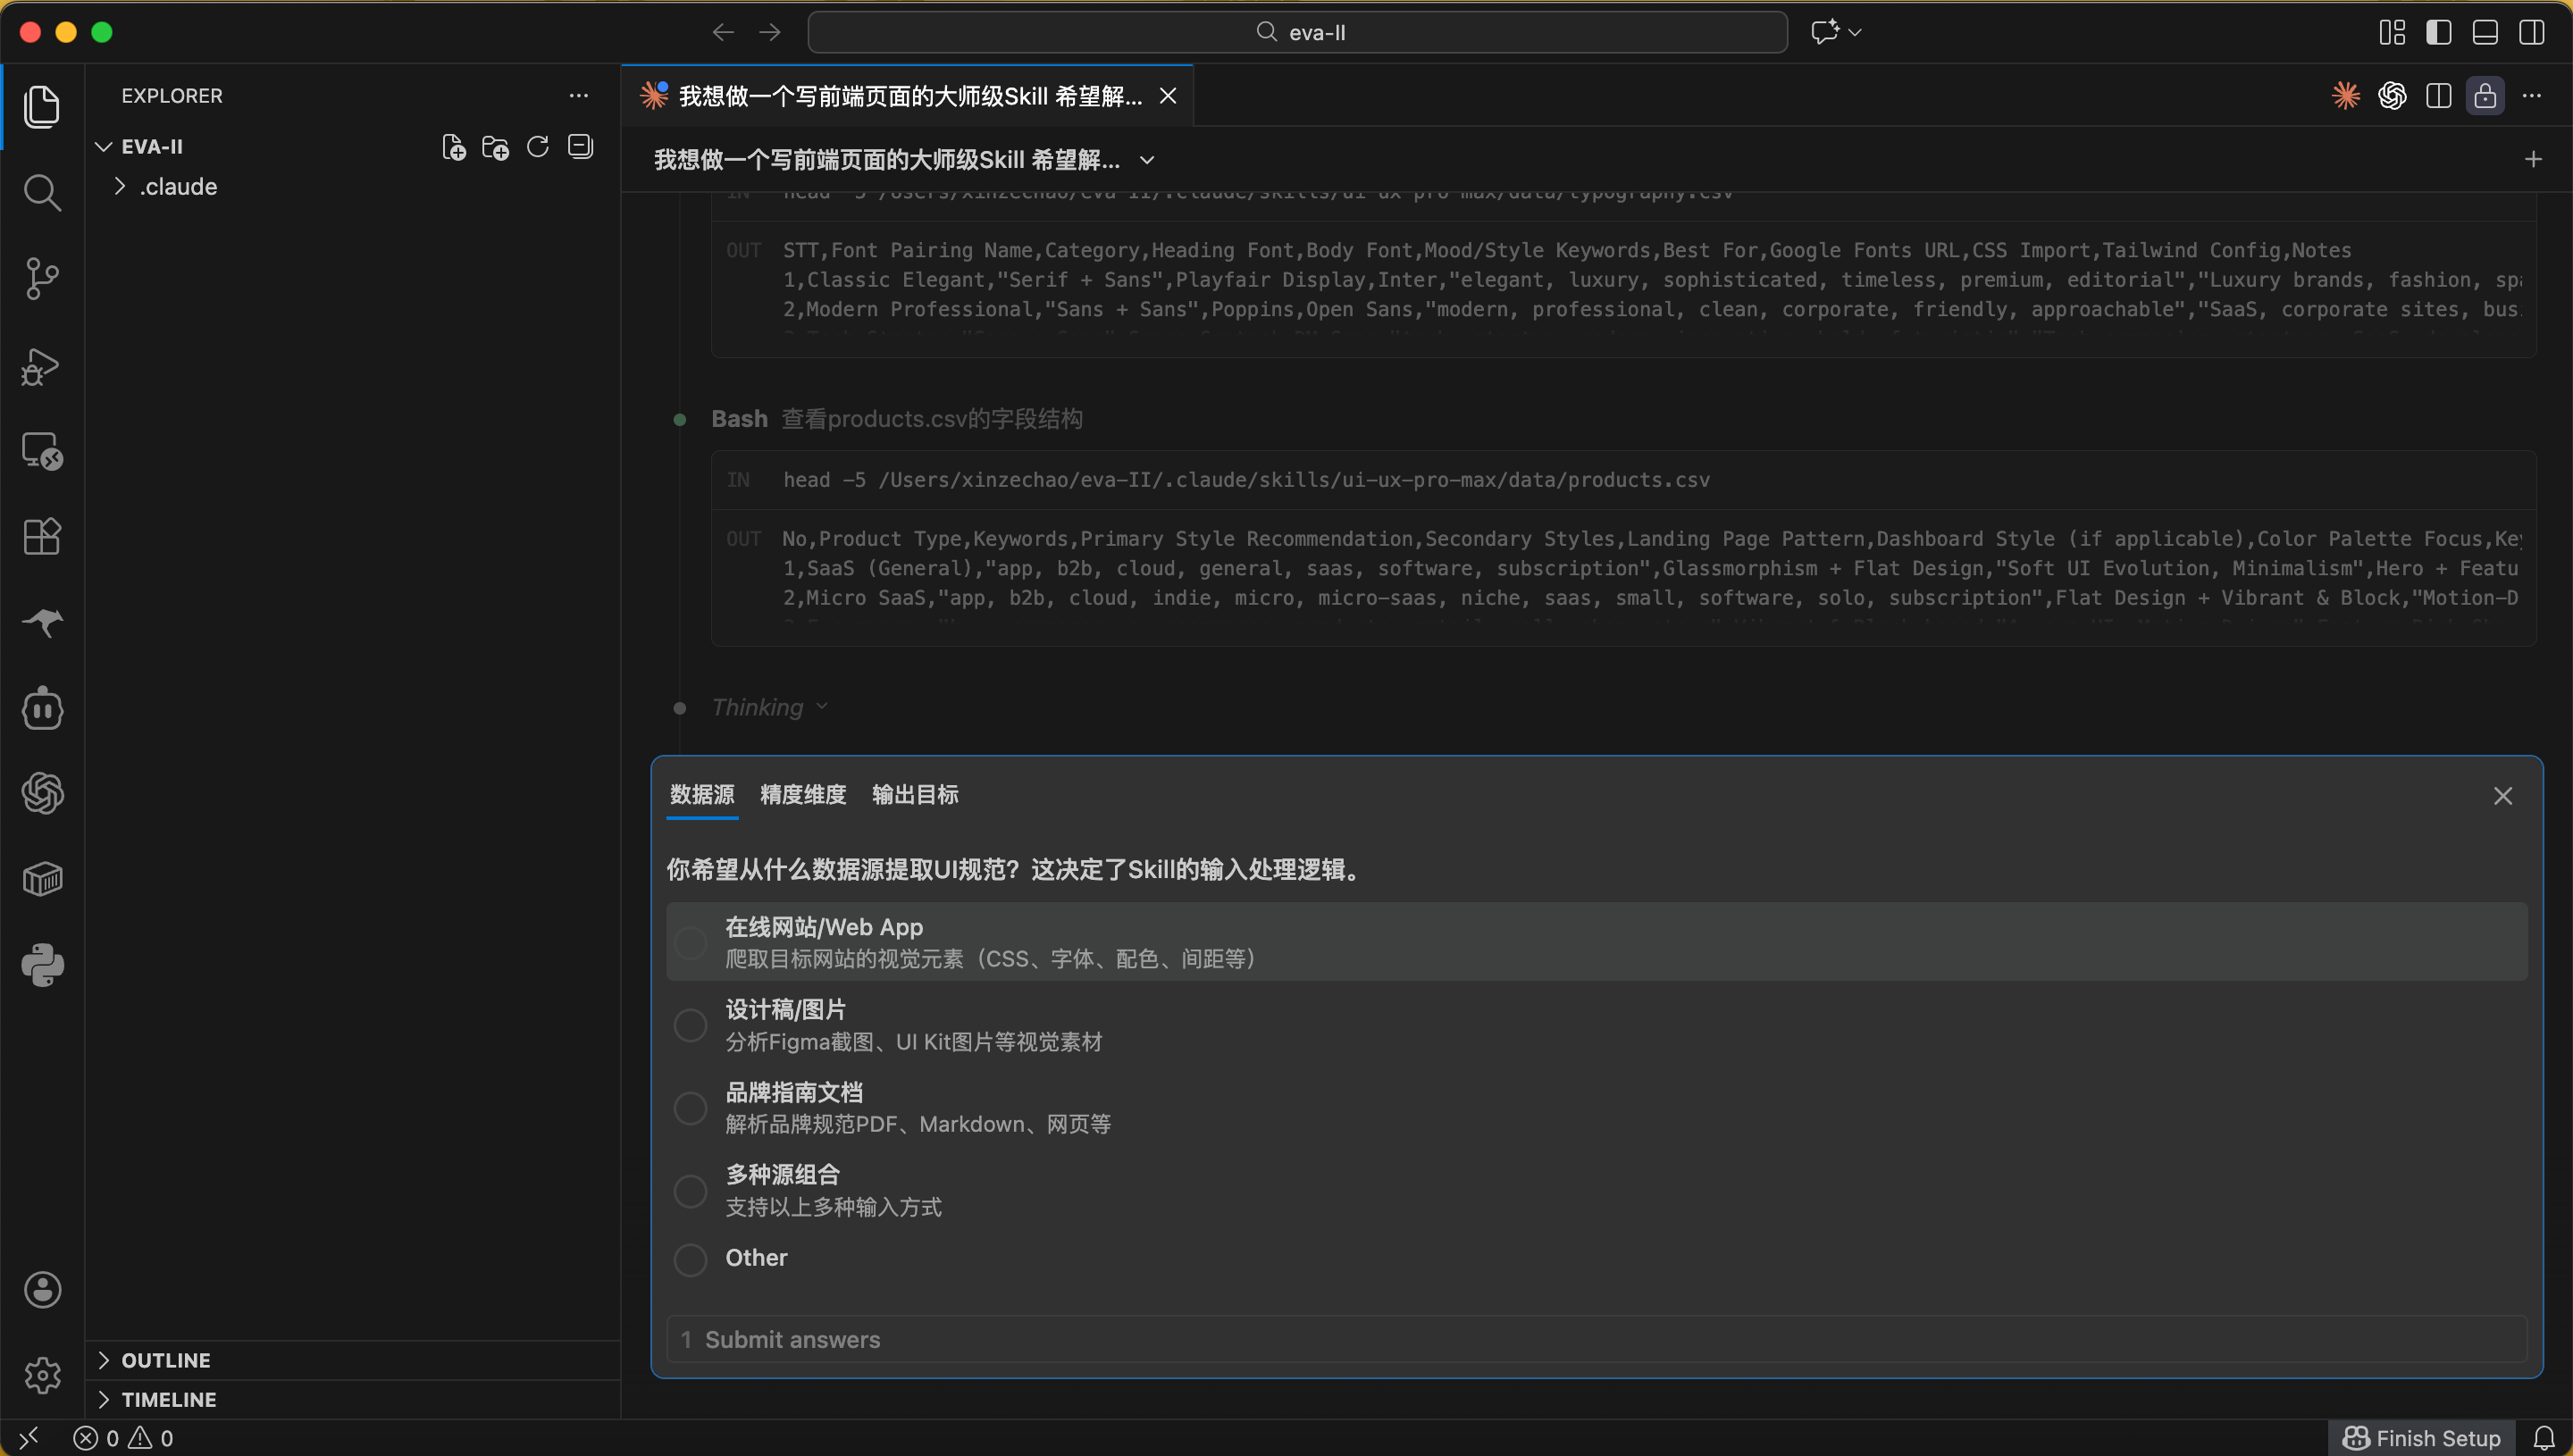Viewport: 2573px width, 1456px height.
Task: Go back in navigation history
Action: pos(723,33)
